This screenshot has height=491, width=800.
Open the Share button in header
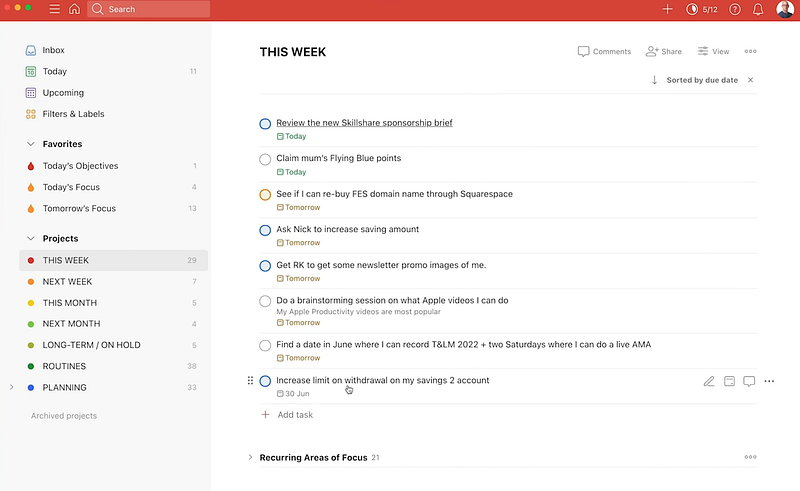pyautogui.click(x=664, y=52)
